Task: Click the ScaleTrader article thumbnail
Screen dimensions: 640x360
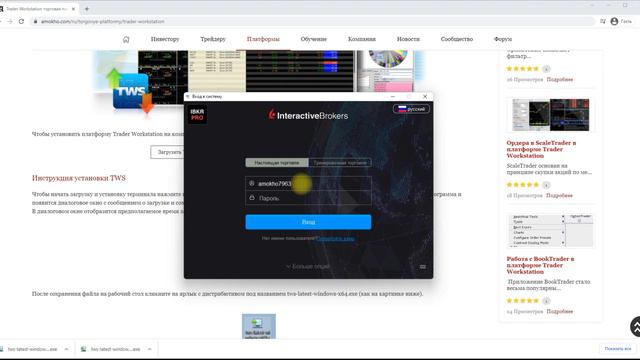Action: coord(551,115)
